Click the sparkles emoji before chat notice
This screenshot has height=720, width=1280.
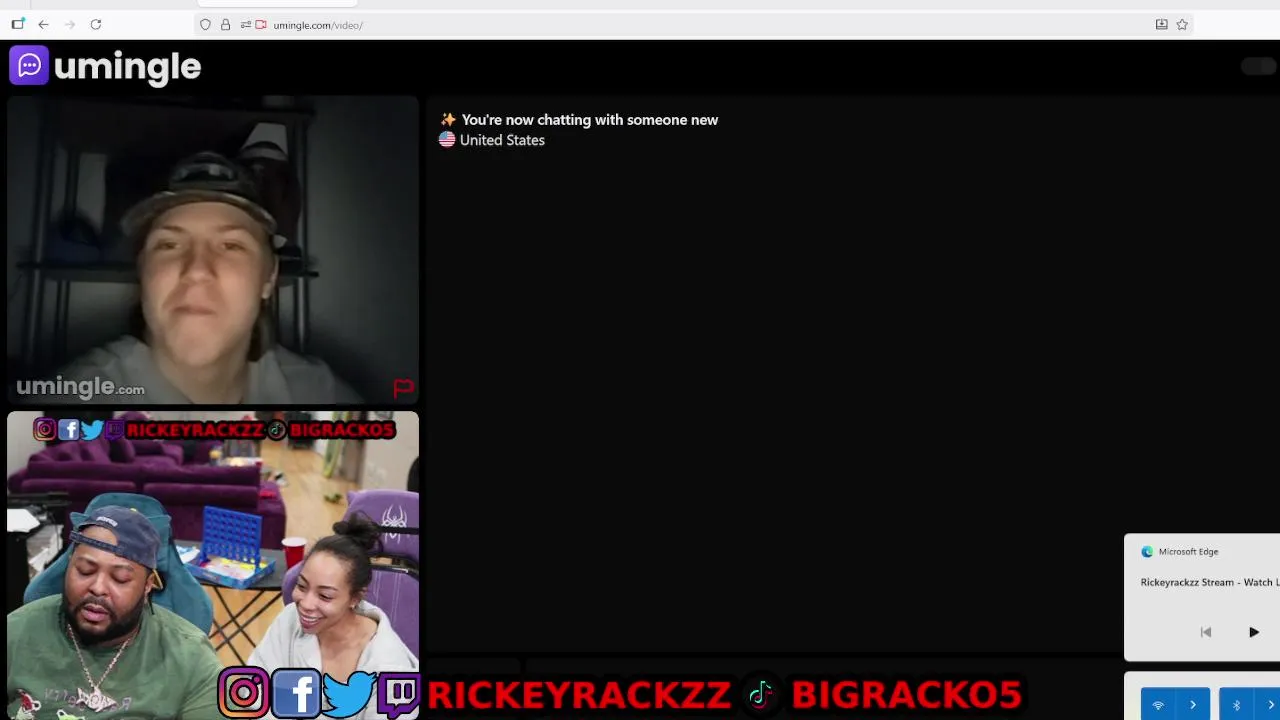point(448,119)
